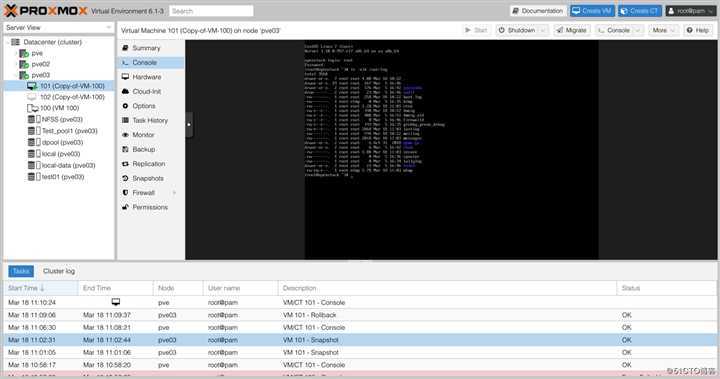Click the pve02 node server icon
Viewport: 720px width, 379px height.
pyautogui.click(x=24, y=64)
